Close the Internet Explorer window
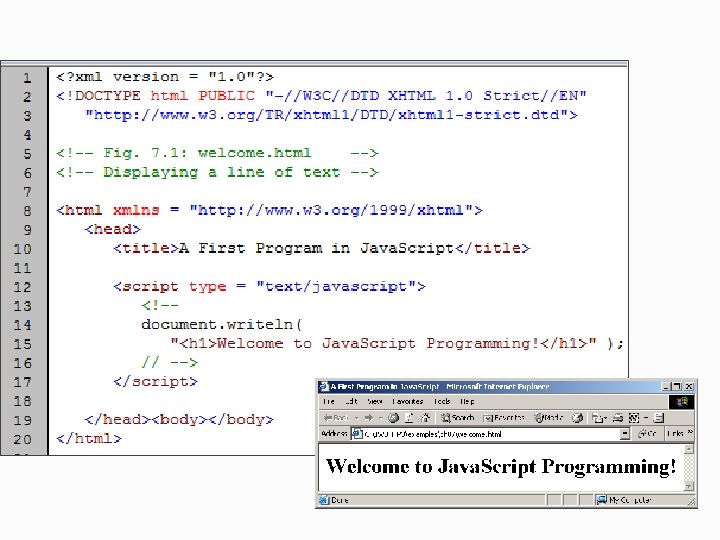The width and height of the screenshot is (720, 540). (x=689, y=387)
